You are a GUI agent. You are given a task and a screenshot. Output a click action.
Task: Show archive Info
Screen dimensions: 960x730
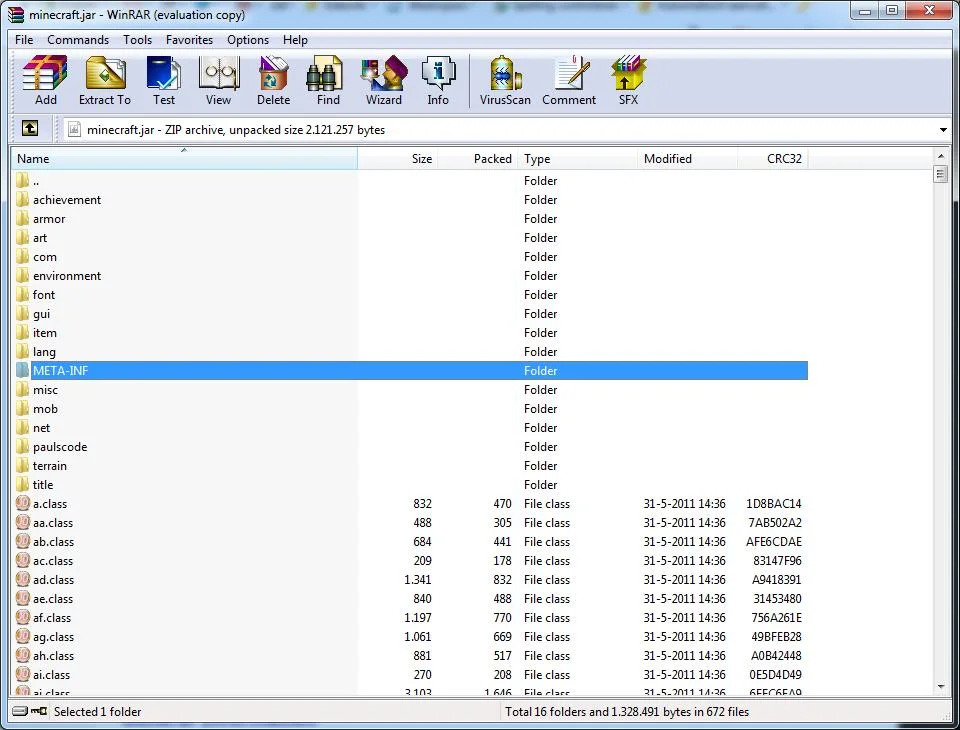(x=438, y=80)
